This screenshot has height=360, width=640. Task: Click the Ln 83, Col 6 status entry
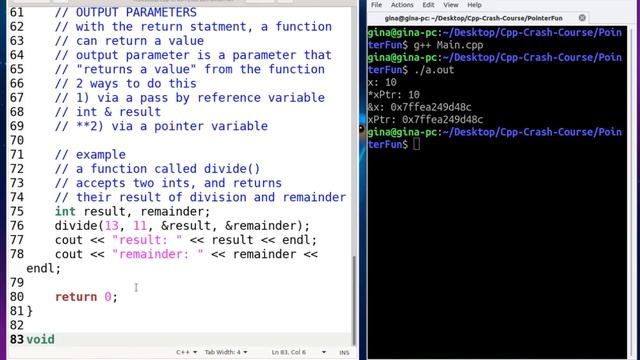click(x=289, y=352)
